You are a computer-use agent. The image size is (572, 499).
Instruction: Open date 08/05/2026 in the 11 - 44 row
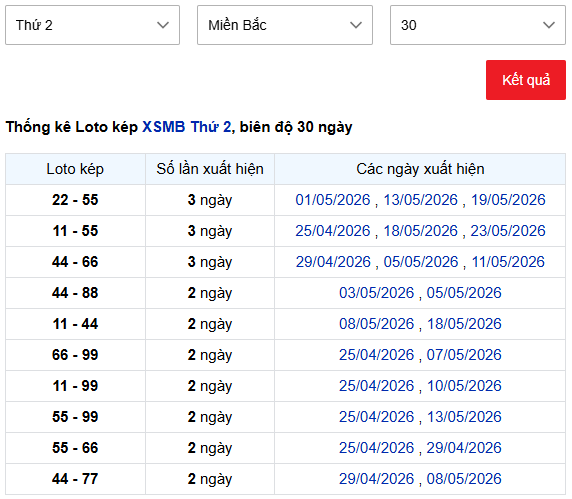[376, 324]
